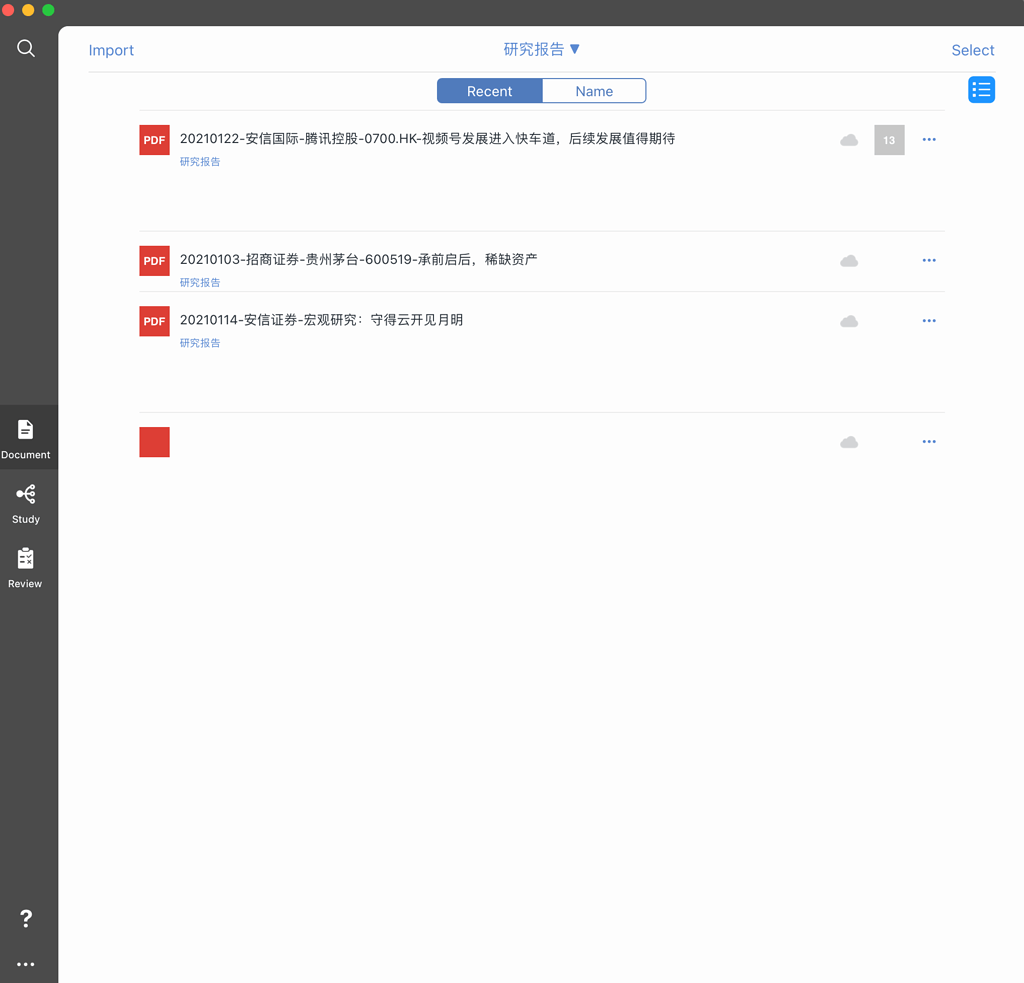Image resolution: width=1024 pixels, height=983 pixels.
Task: Sort documents by Name tab
Action: [594, 91]
